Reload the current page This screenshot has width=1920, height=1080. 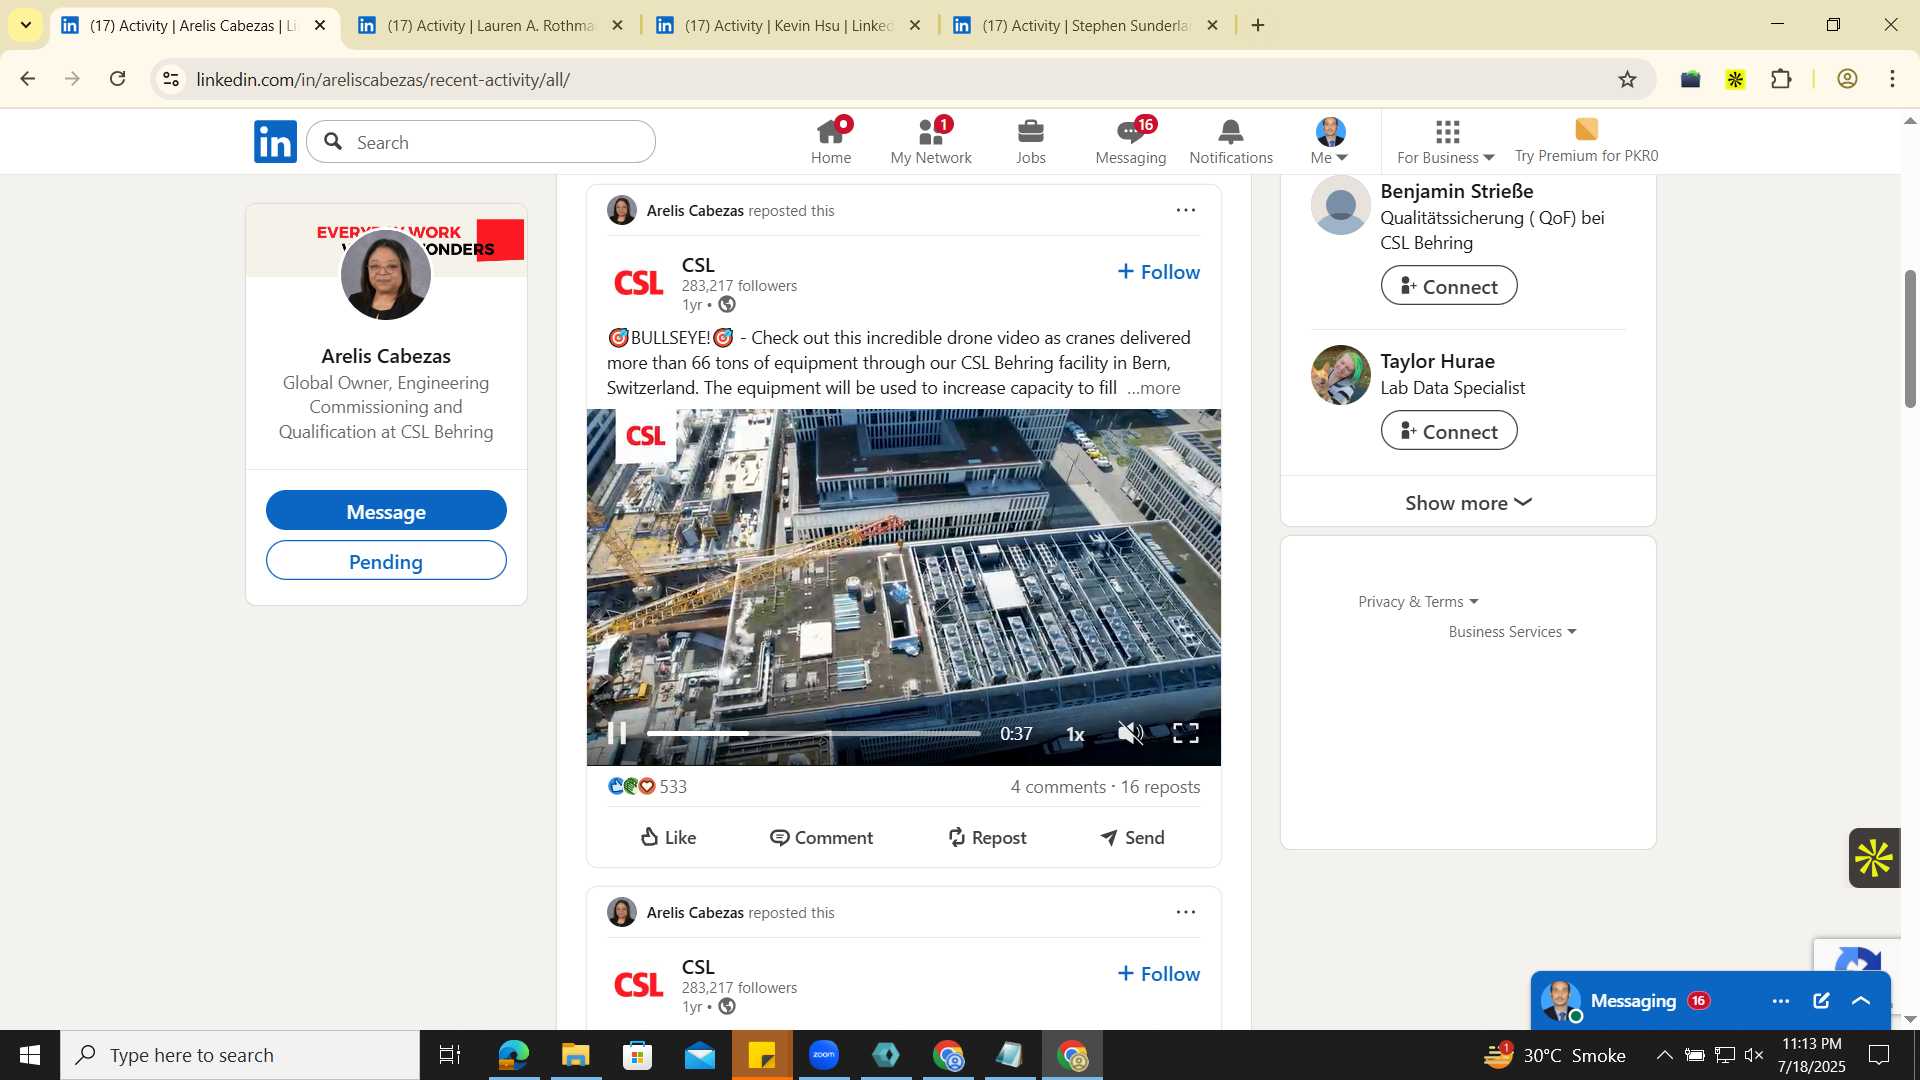click(x=117, y=79)
